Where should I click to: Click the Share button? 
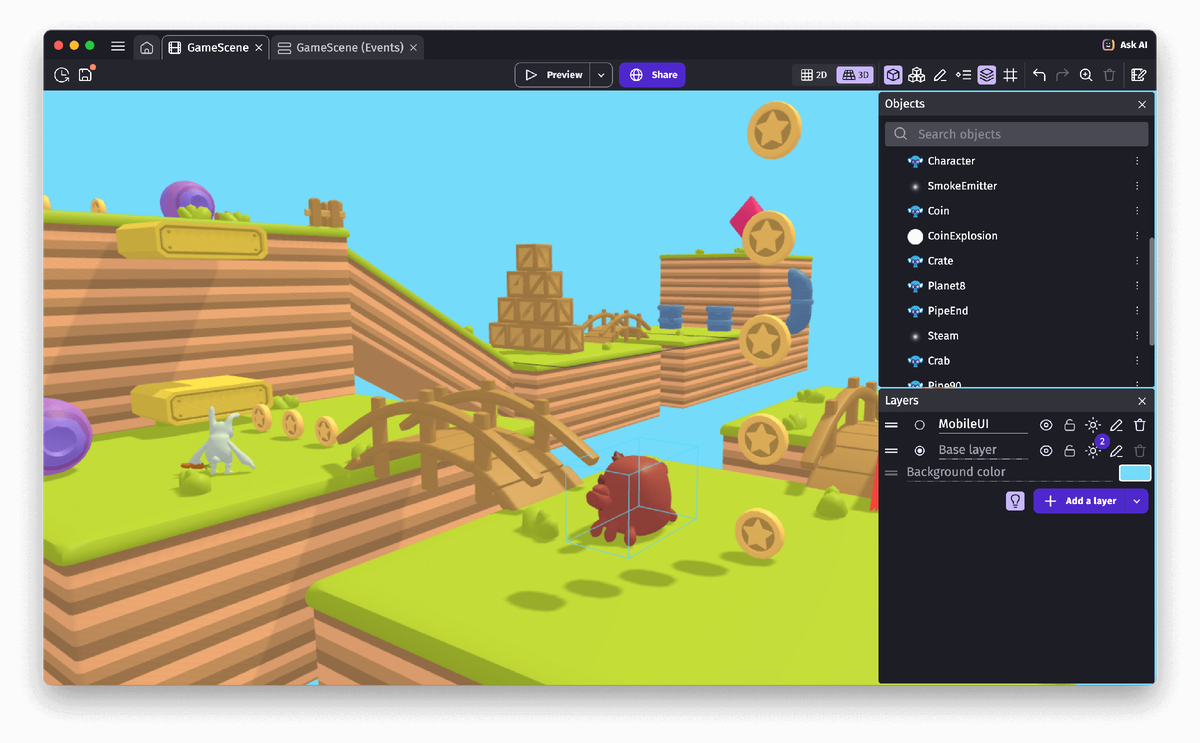click(652, 74)
